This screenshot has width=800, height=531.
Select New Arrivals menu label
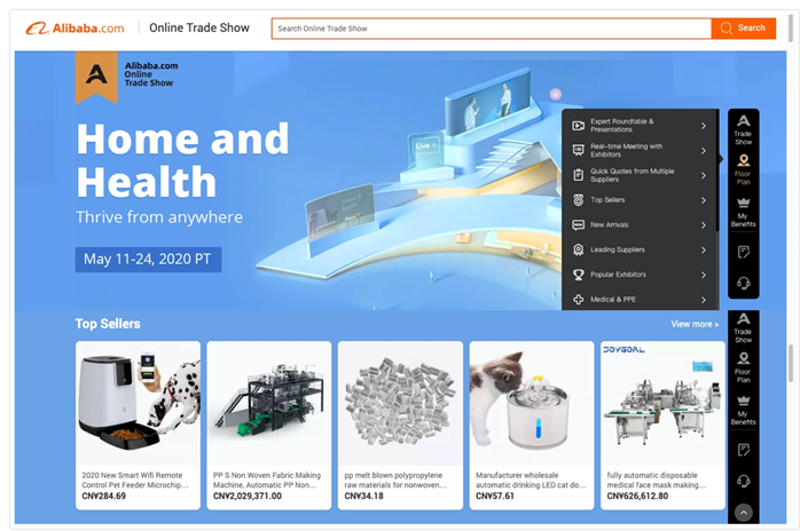coord(610,225)
